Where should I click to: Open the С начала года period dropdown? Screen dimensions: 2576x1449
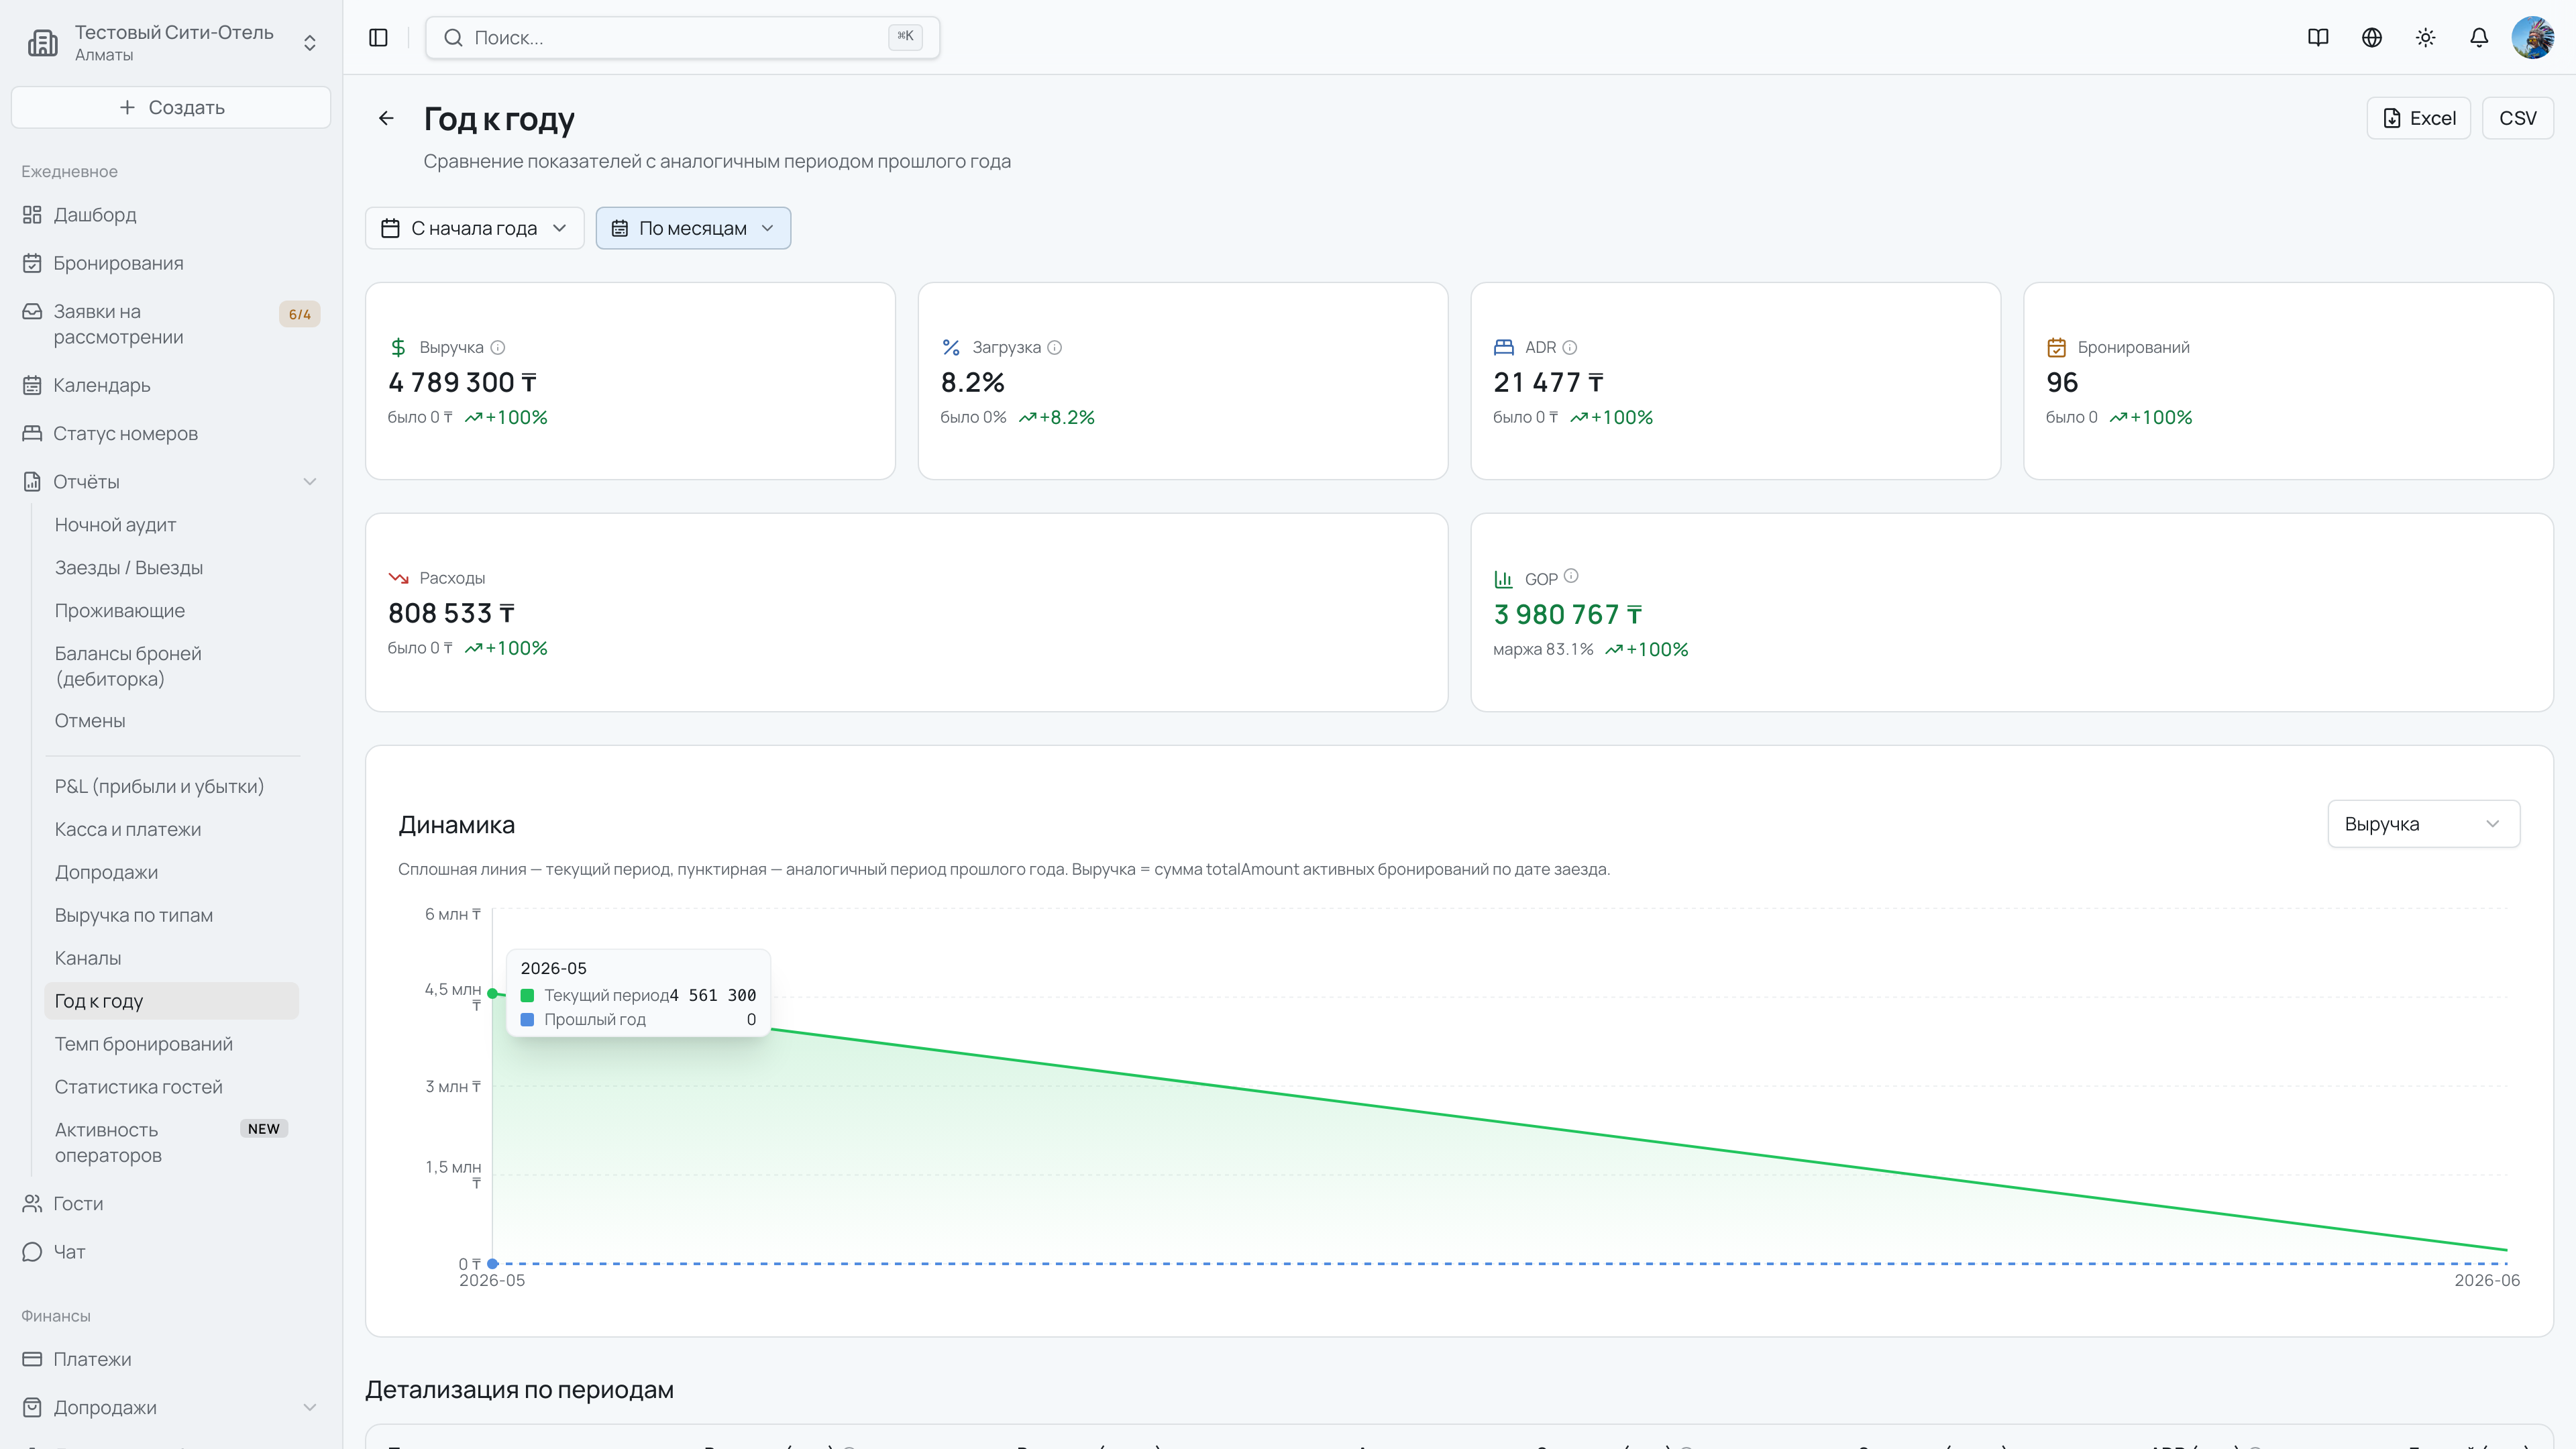[x=474, y=228]
